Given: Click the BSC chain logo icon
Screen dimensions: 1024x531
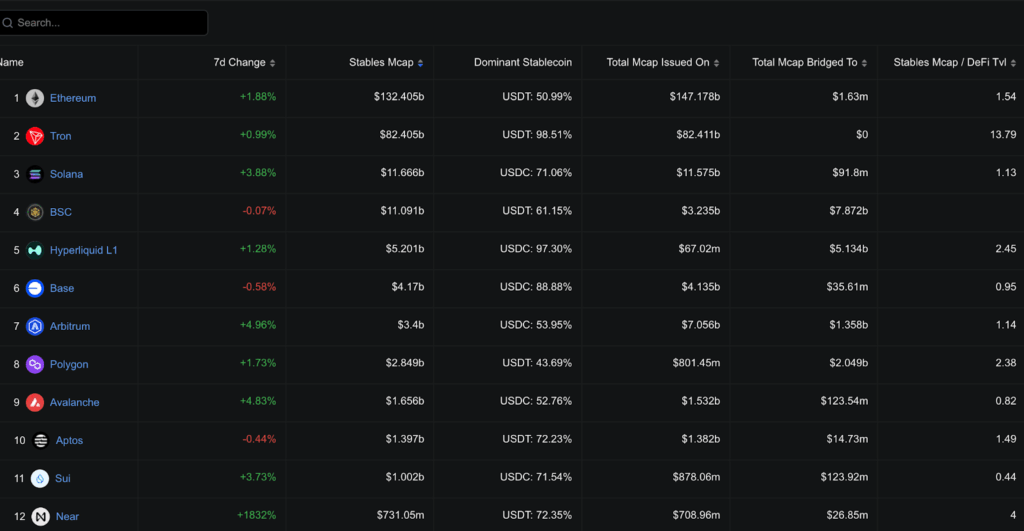Looking at the screenshot, I should click(x=35, y=212).
